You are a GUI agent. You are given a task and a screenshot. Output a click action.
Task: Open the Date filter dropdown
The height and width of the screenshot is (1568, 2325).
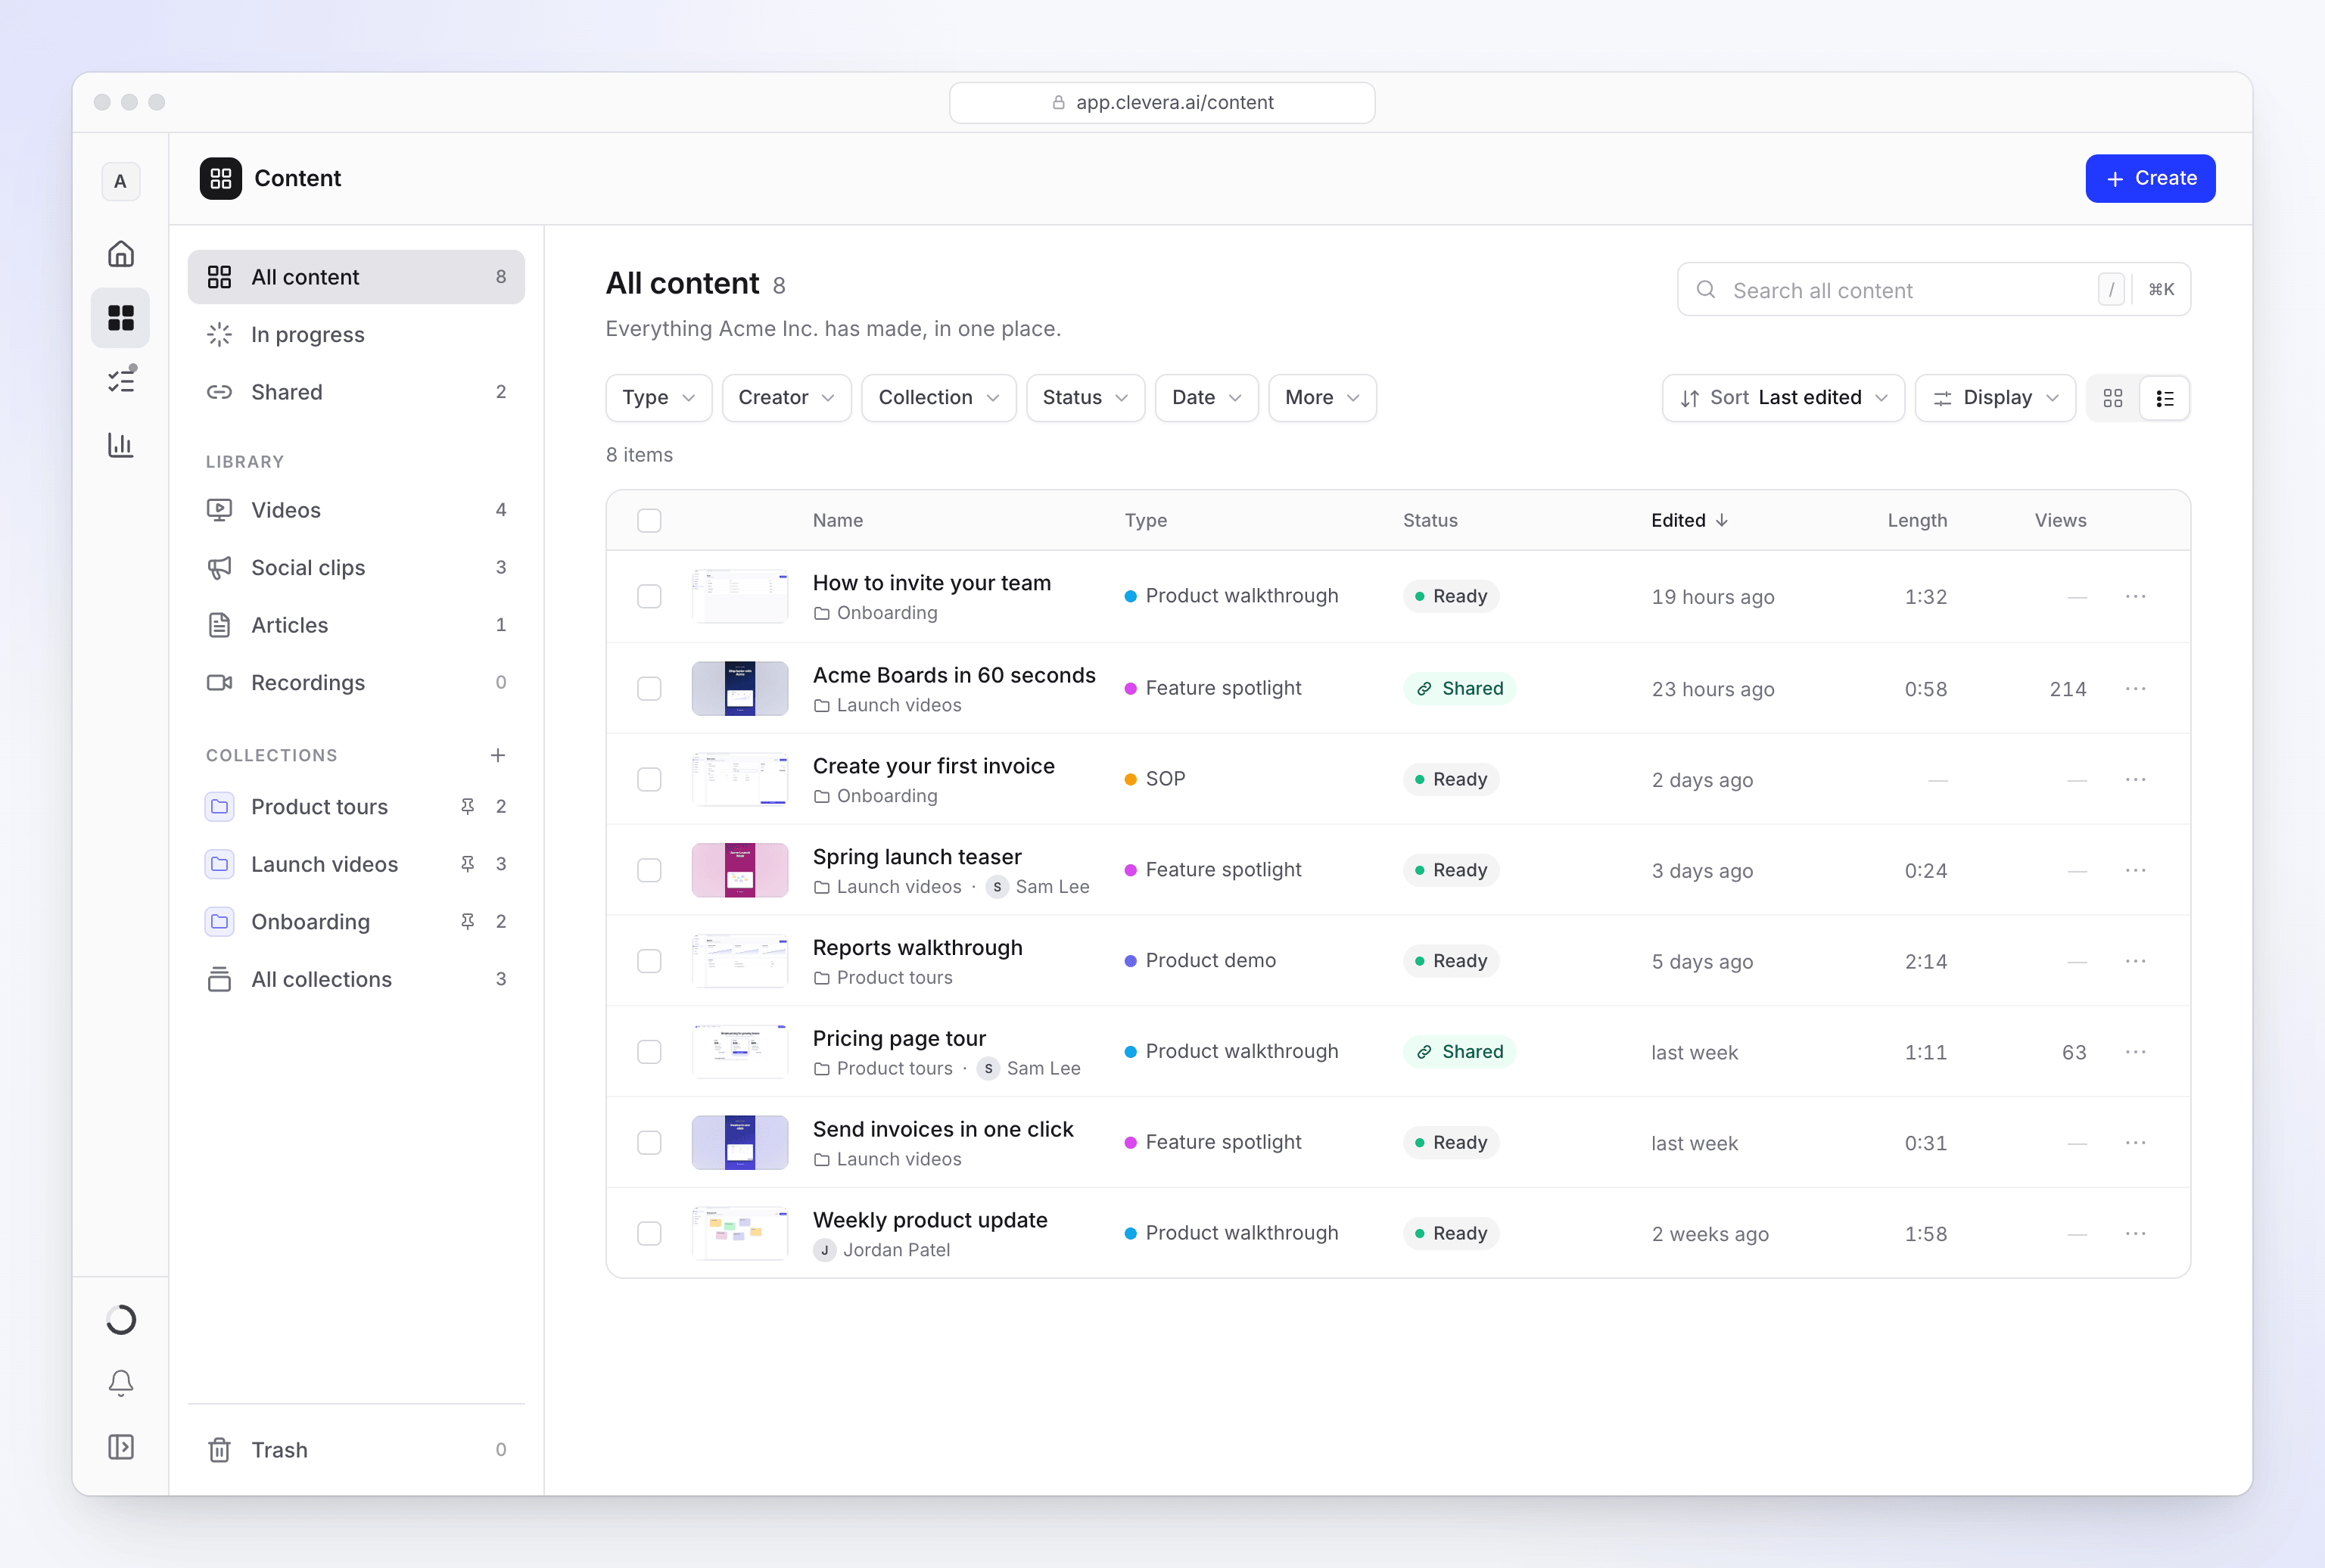[x=1206, y=398]
